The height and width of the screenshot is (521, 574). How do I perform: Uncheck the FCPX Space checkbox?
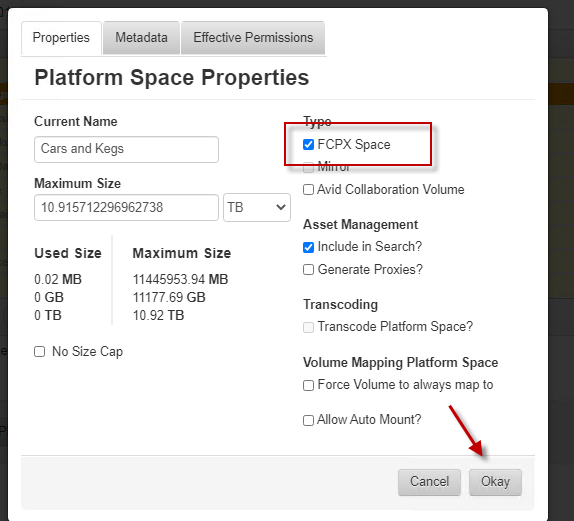tap(308, 145)
